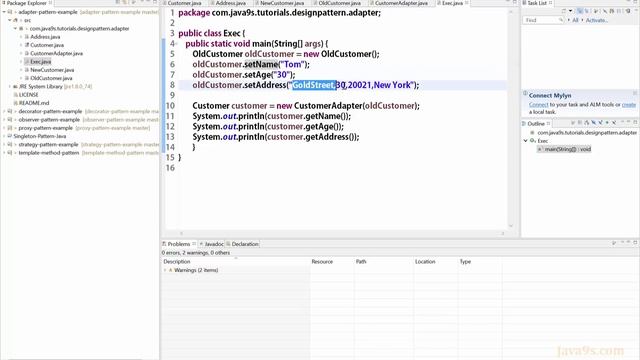The image size is (640, 360).
Task: Collapse the adapter-pattern-example project
Action: (x=4, y=12)
